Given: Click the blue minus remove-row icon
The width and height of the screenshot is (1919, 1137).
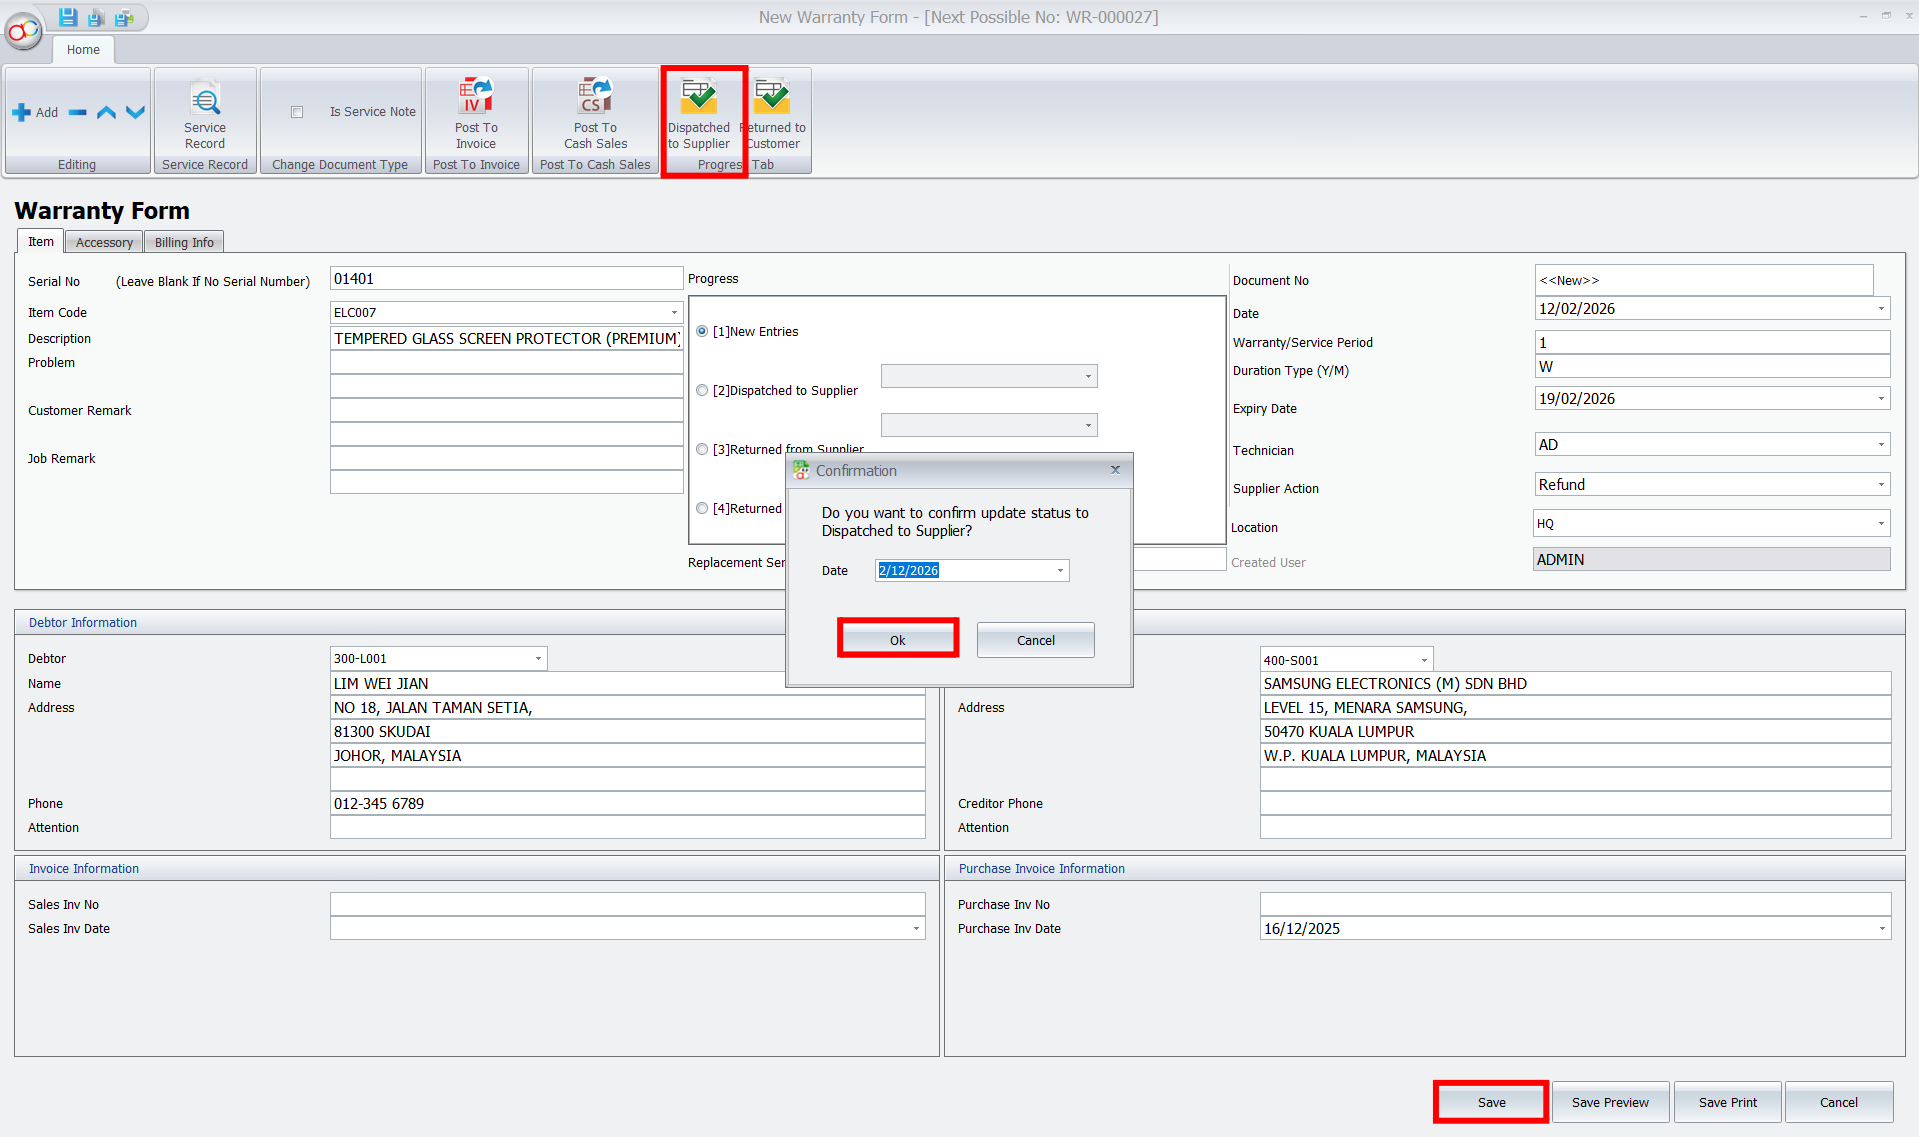Looking at the screenshot, I should coord(77,113).
